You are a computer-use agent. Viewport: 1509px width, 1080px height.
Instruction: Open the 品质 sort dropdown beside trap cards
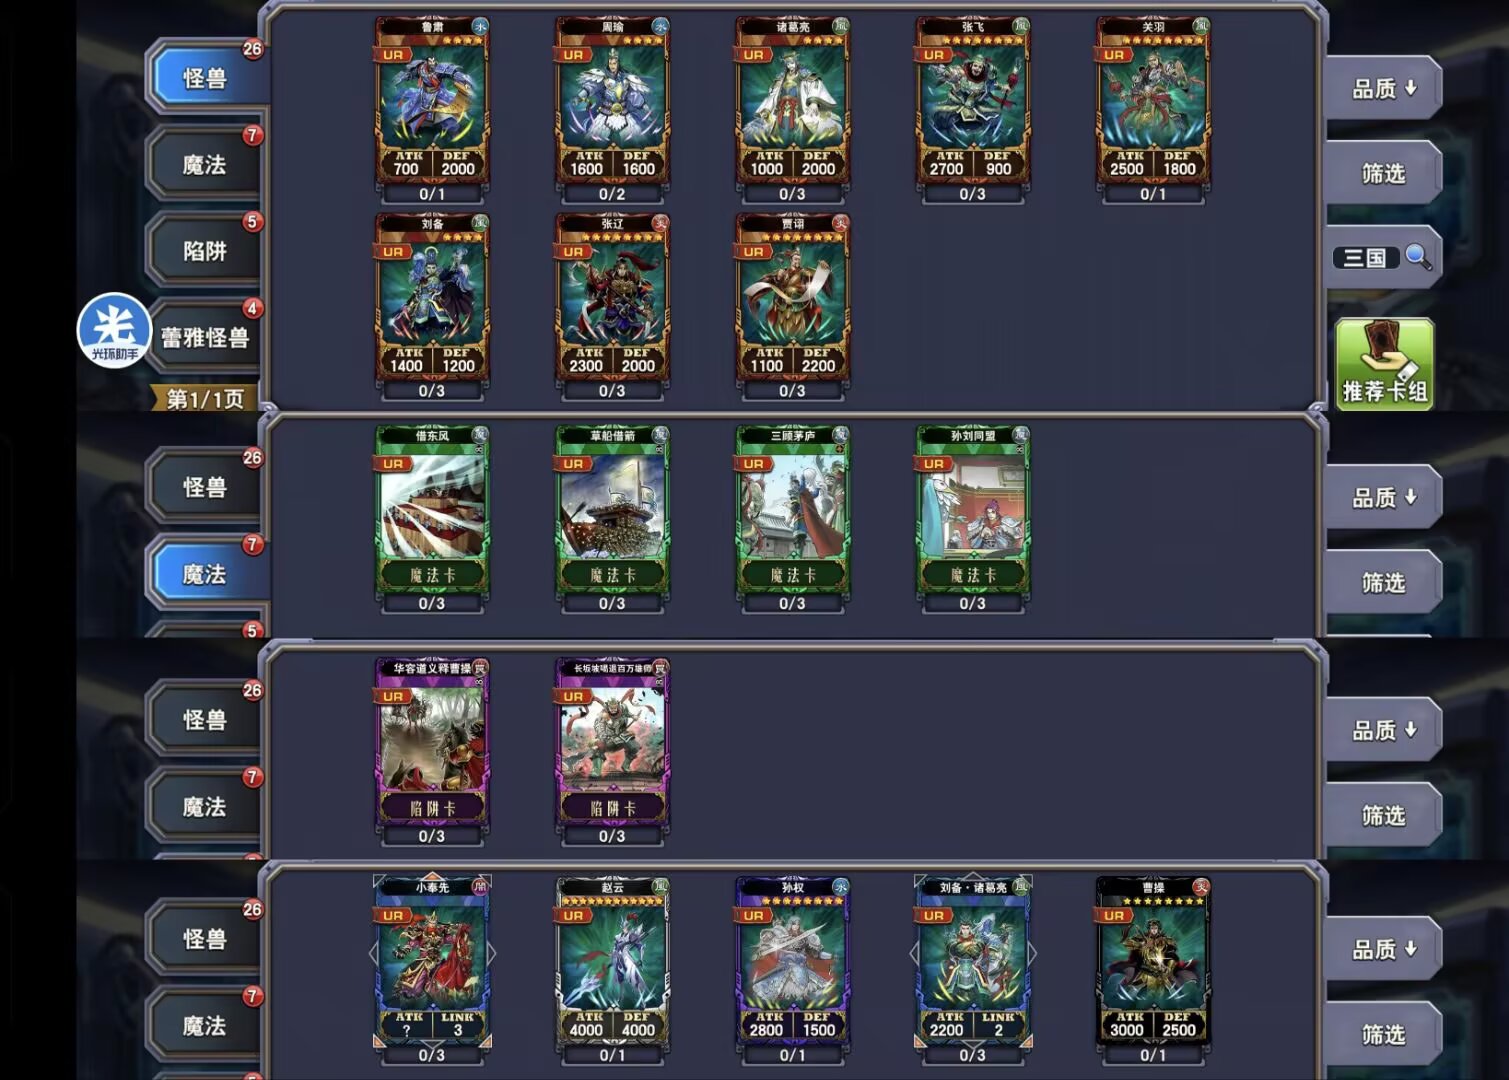(x=1383, y=730)
